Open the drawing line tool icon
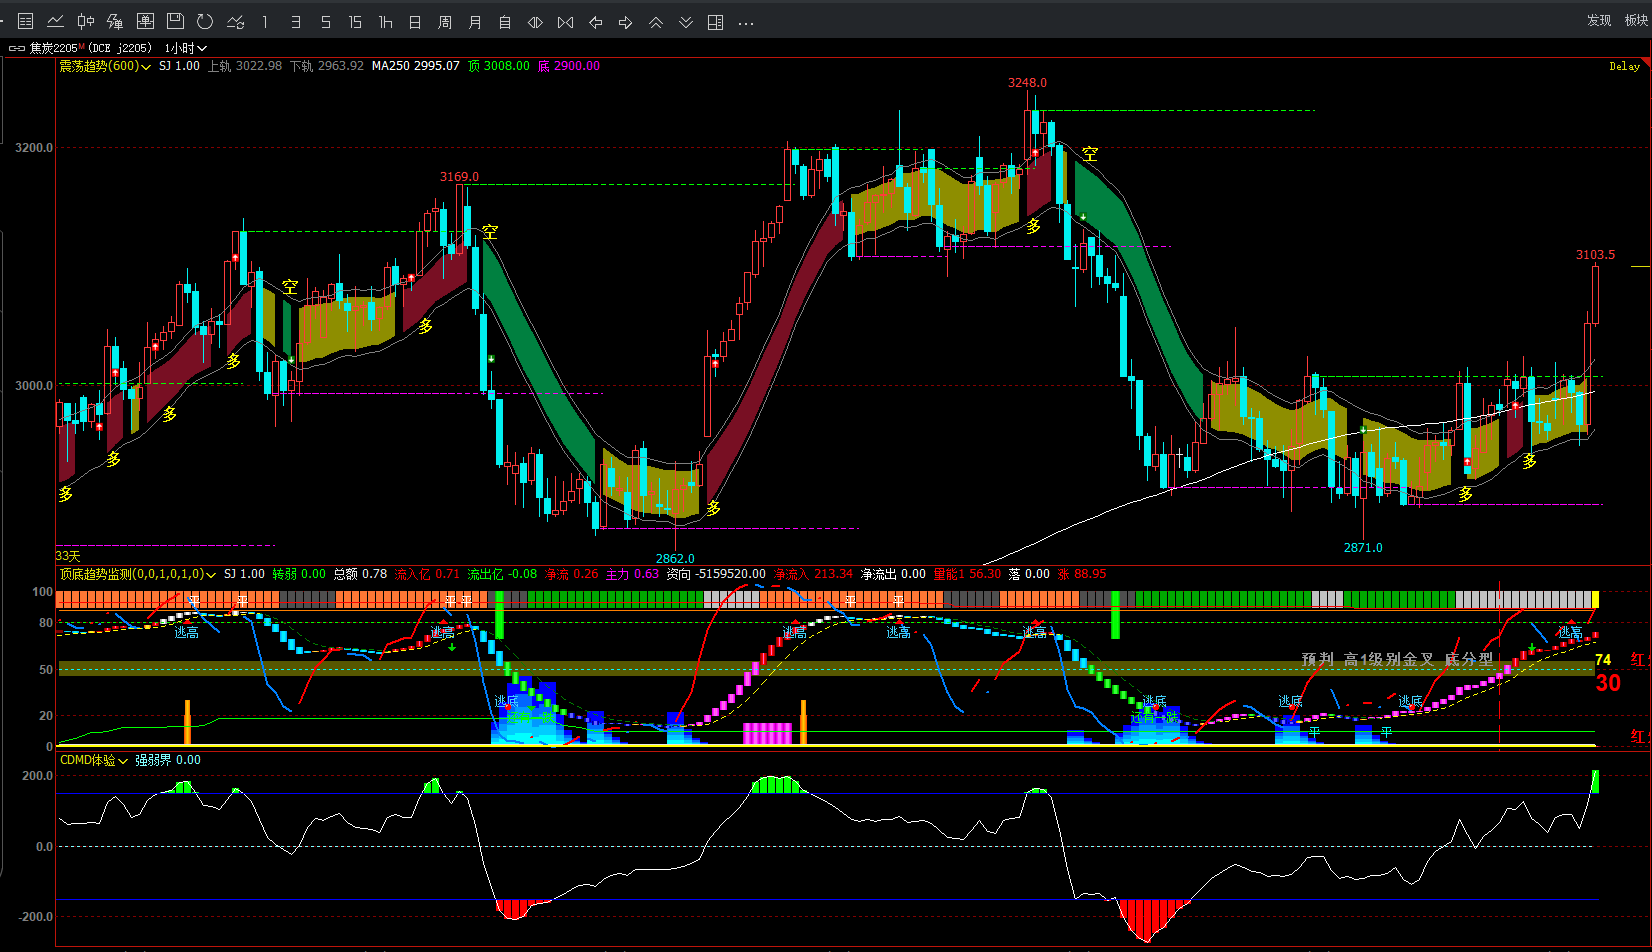Screen dimensions: 1652x952 [236, 21]
